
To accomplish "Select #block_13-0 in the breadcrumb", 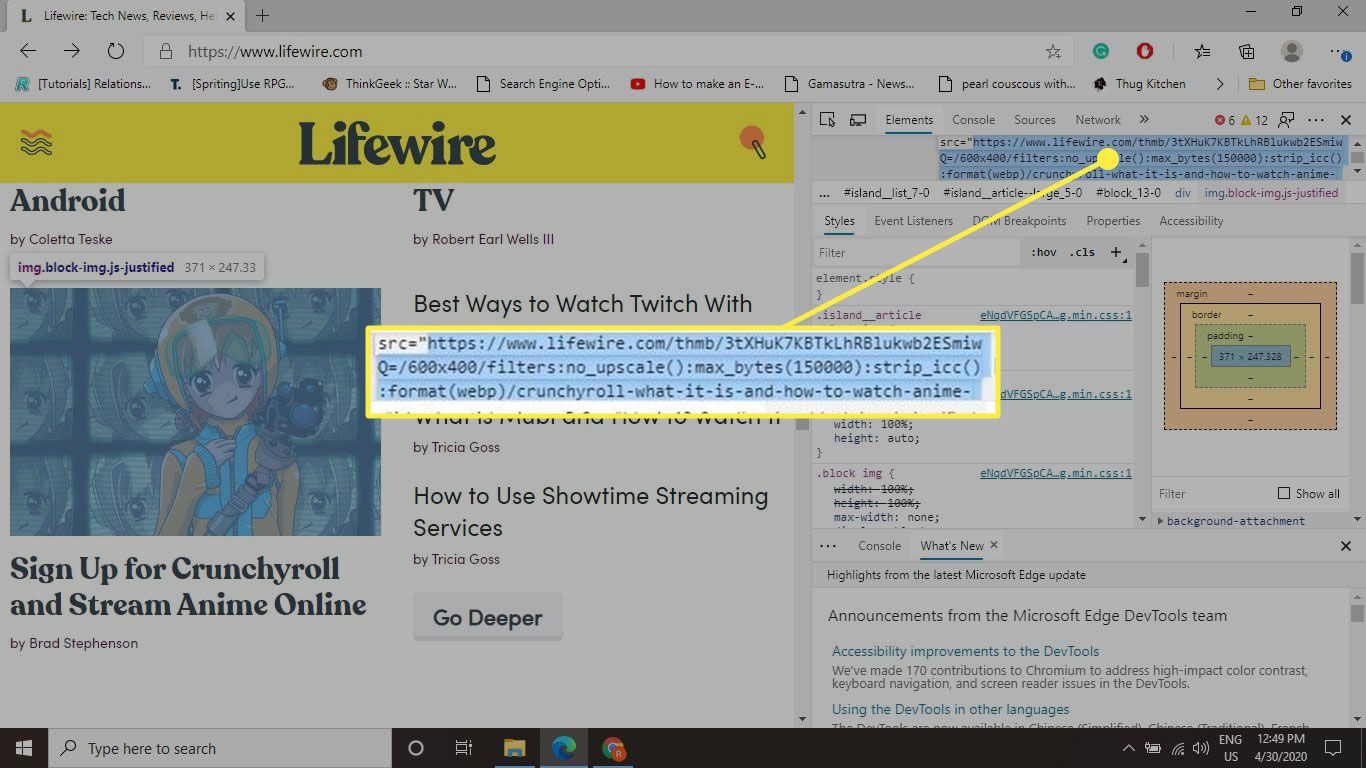I will coord(1128,193).
